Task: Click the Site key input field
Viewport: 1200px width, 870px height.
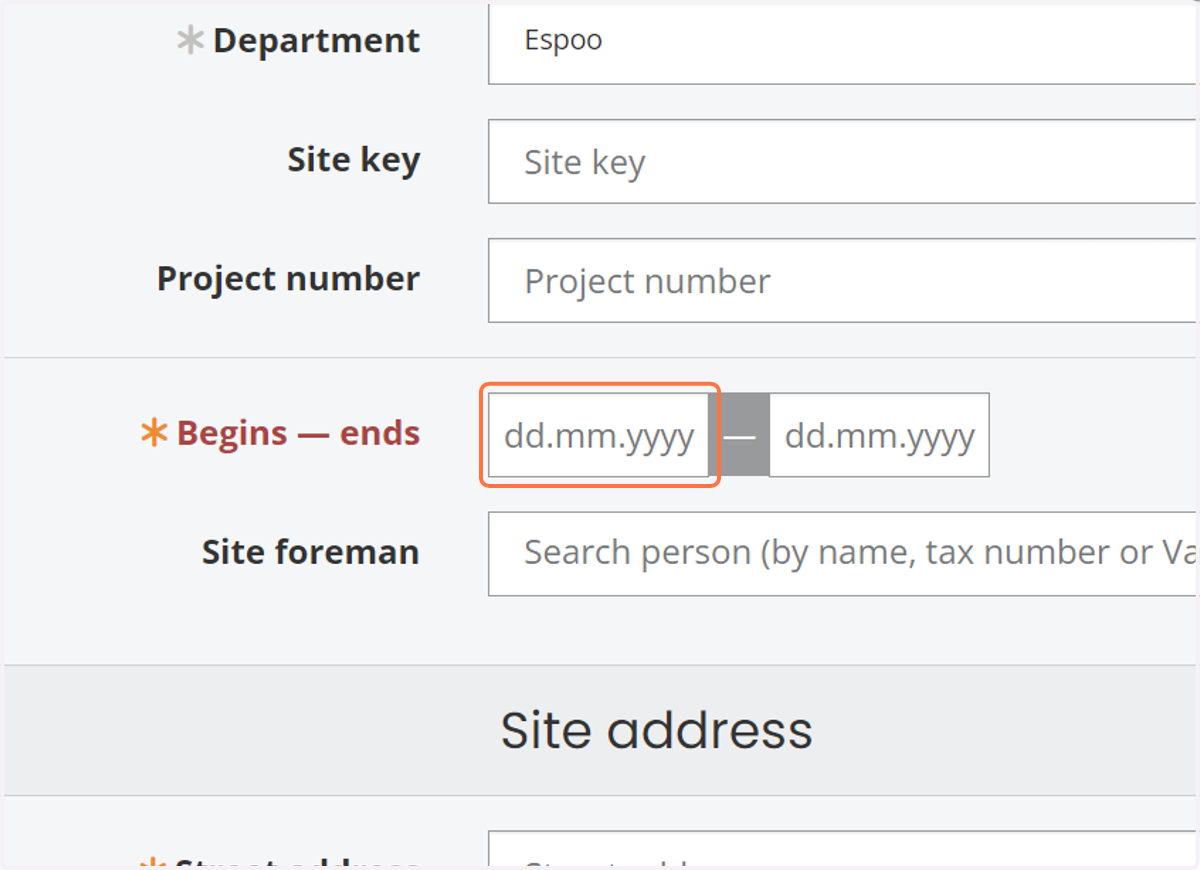Action: coord(844,162)
